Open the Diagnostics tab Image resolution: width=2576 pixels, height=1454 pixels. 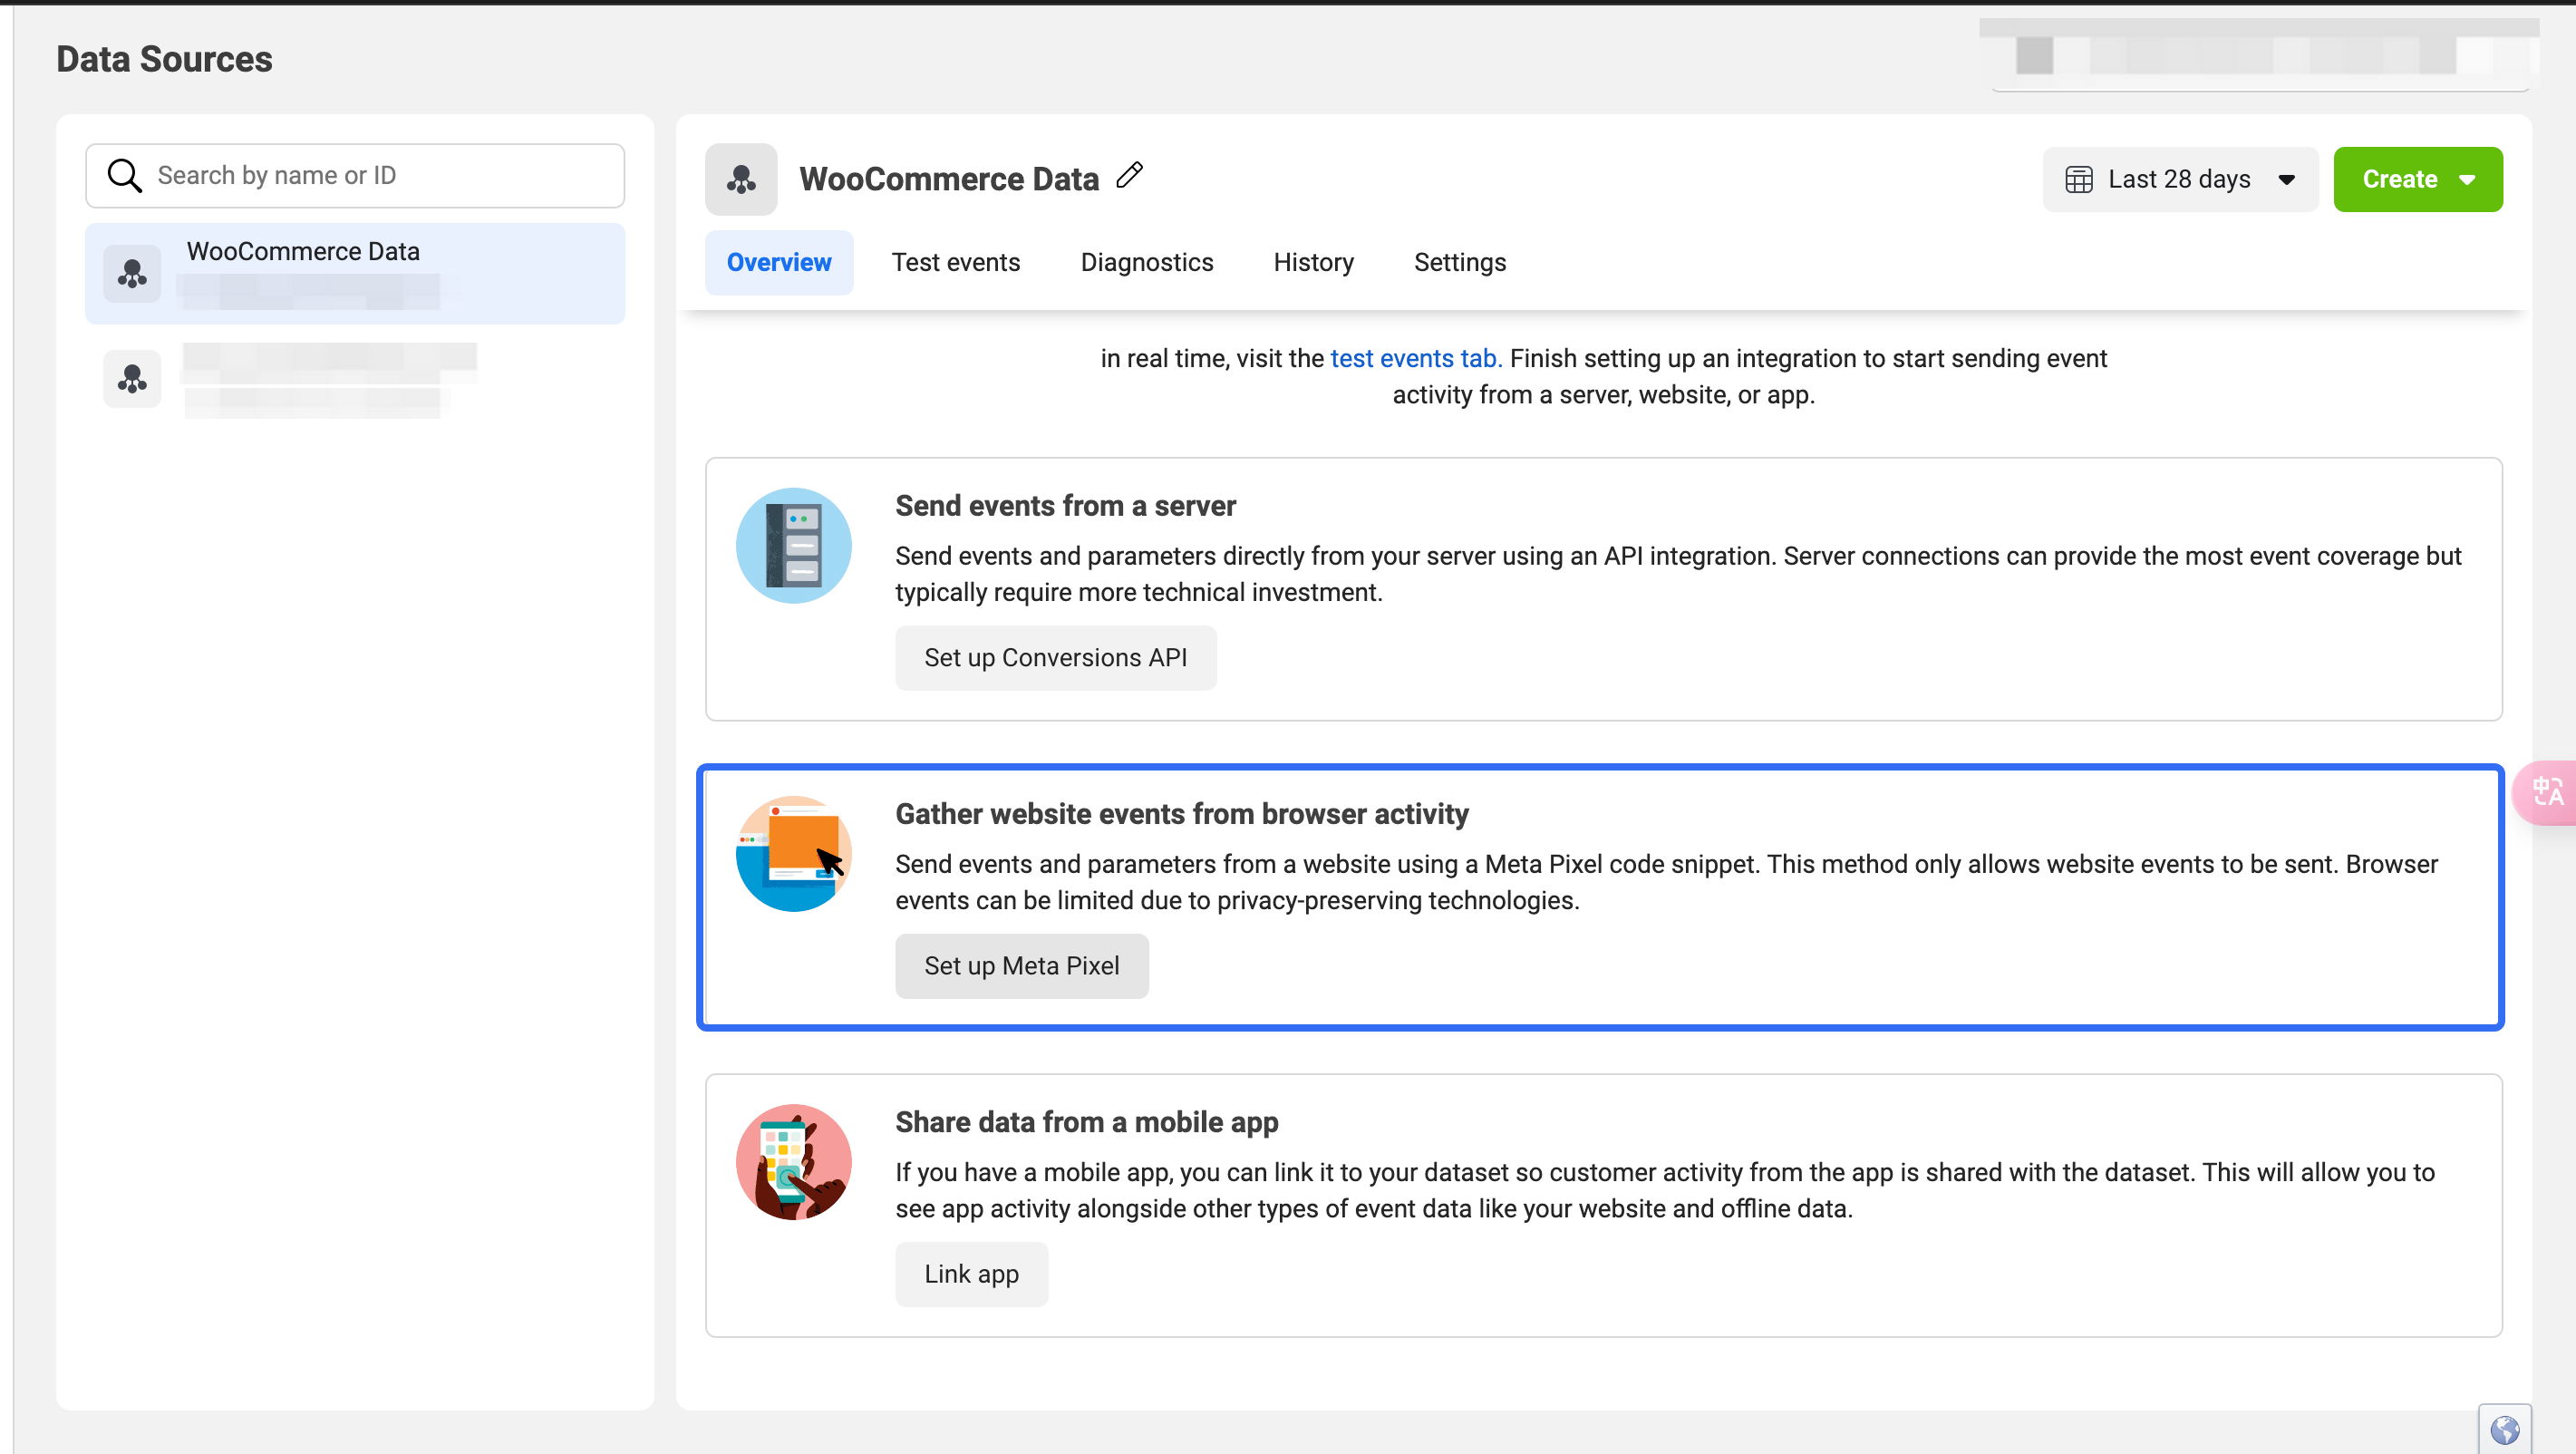click(1147, 262)
